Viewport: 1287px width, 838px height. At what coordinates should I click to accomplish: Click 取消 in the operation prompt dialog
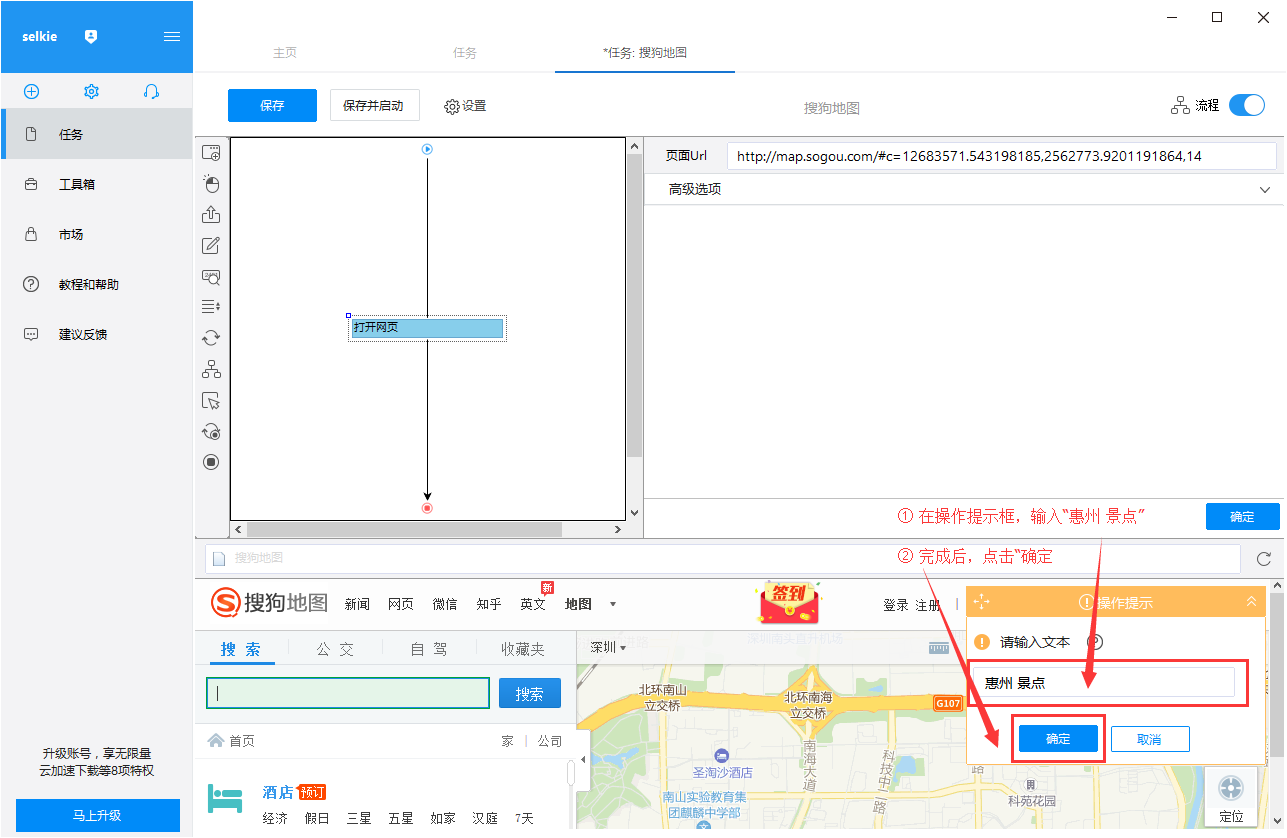pyautogui.click(x=1150, y=739)
